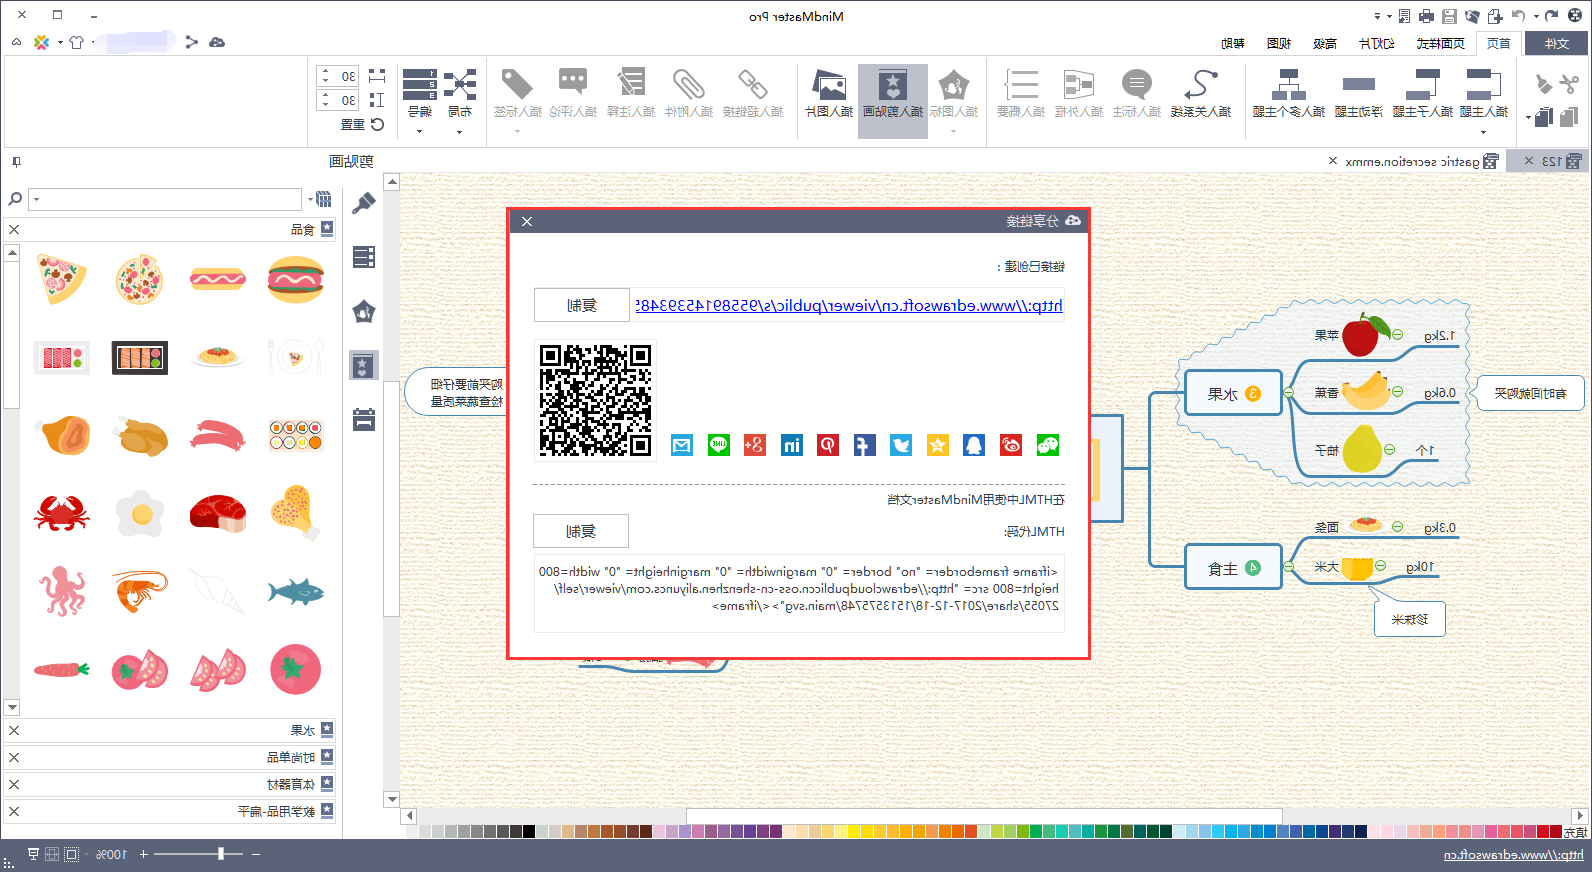The height and width of the screenshot is (872, 1592).
Task: Click the Insert Topic (插入主题) ribbon icon
Action: 1484,85
